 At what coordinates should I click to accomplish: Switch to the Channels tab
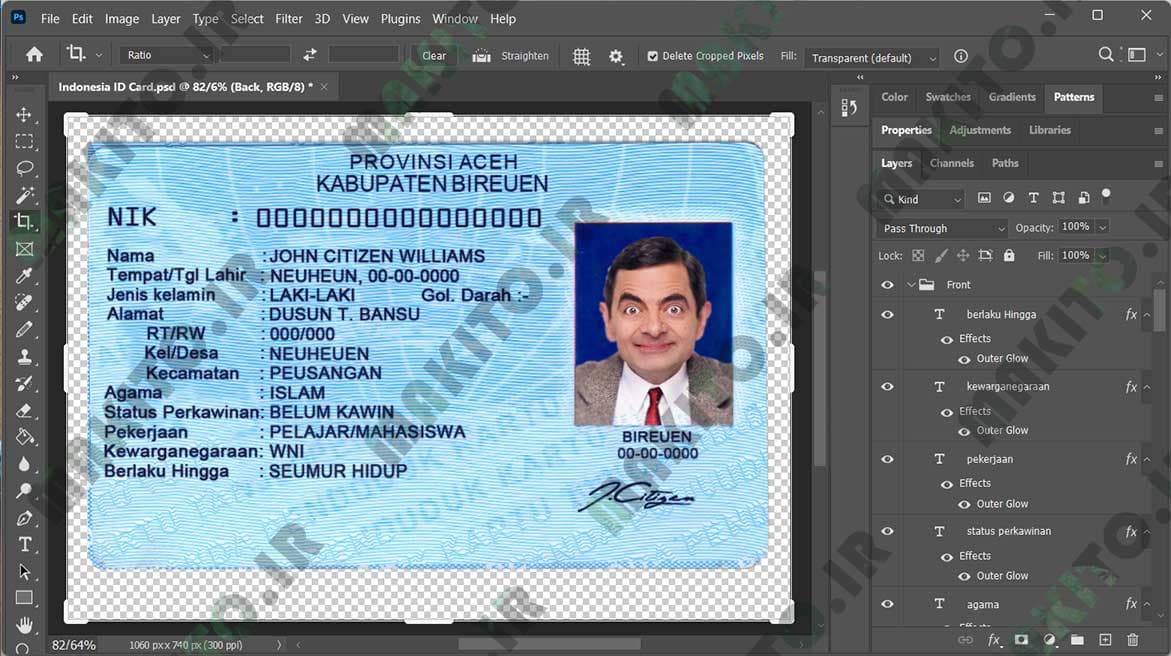(951, 163)
